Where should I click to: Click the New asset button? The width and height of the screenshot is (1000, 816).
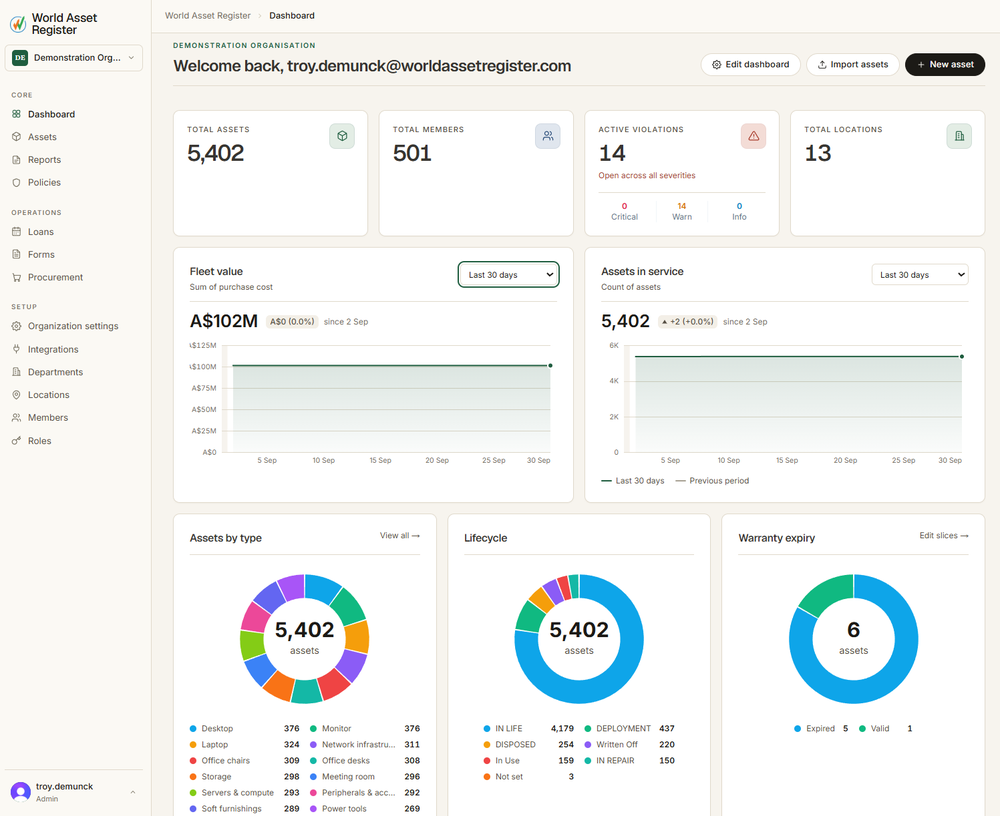pos(945,64)
